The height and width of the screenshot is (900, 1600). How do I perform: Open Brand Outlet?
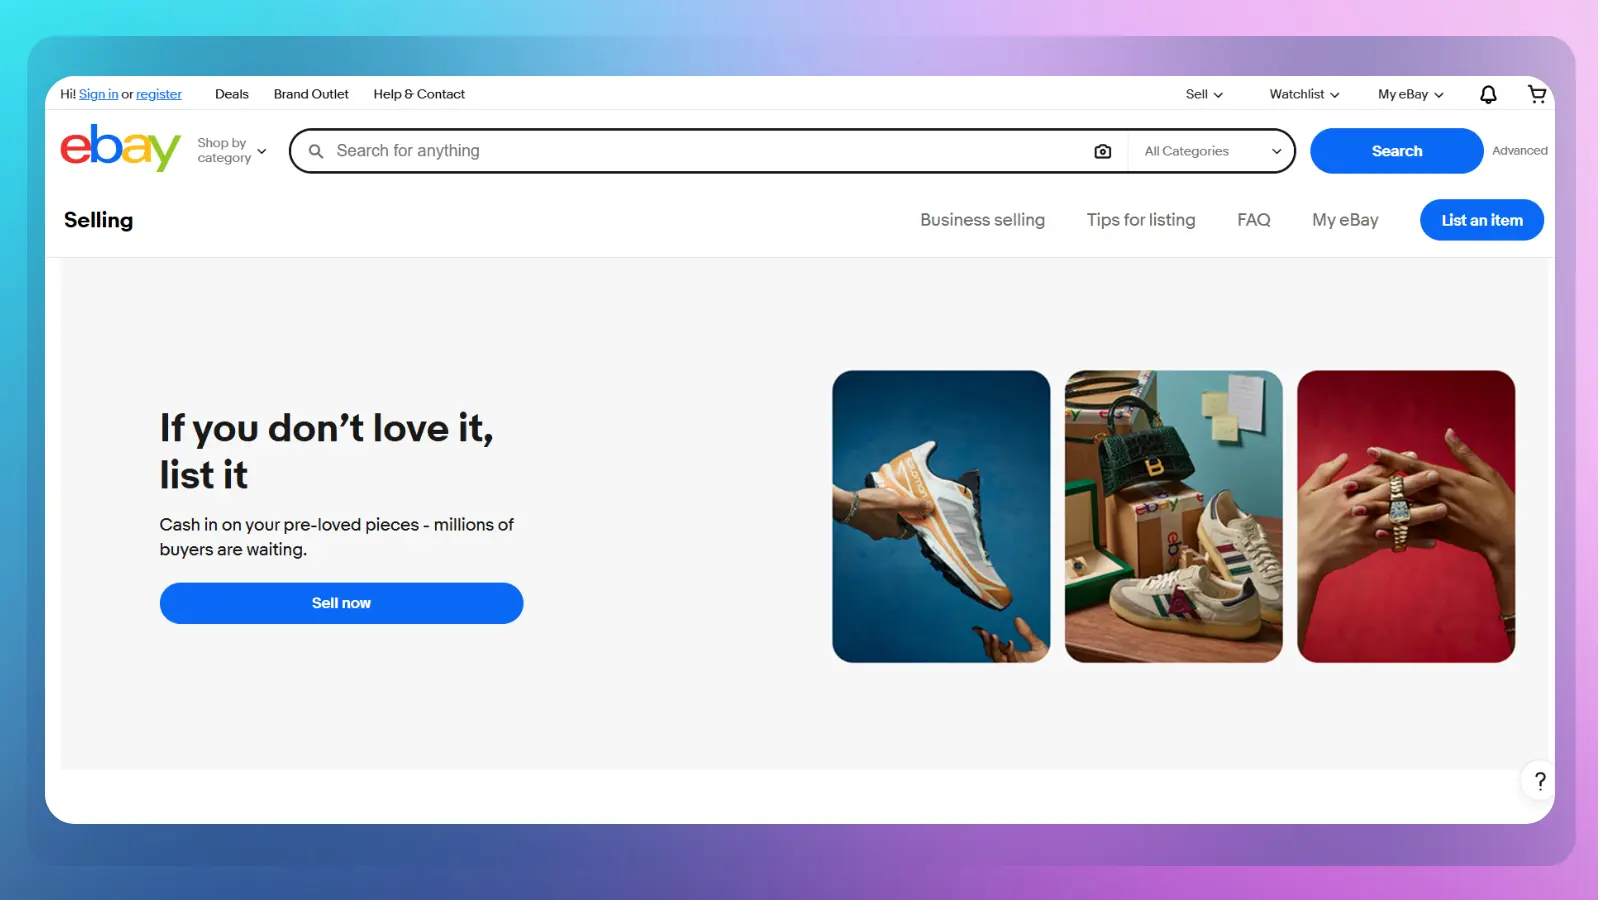pos(311,94)
